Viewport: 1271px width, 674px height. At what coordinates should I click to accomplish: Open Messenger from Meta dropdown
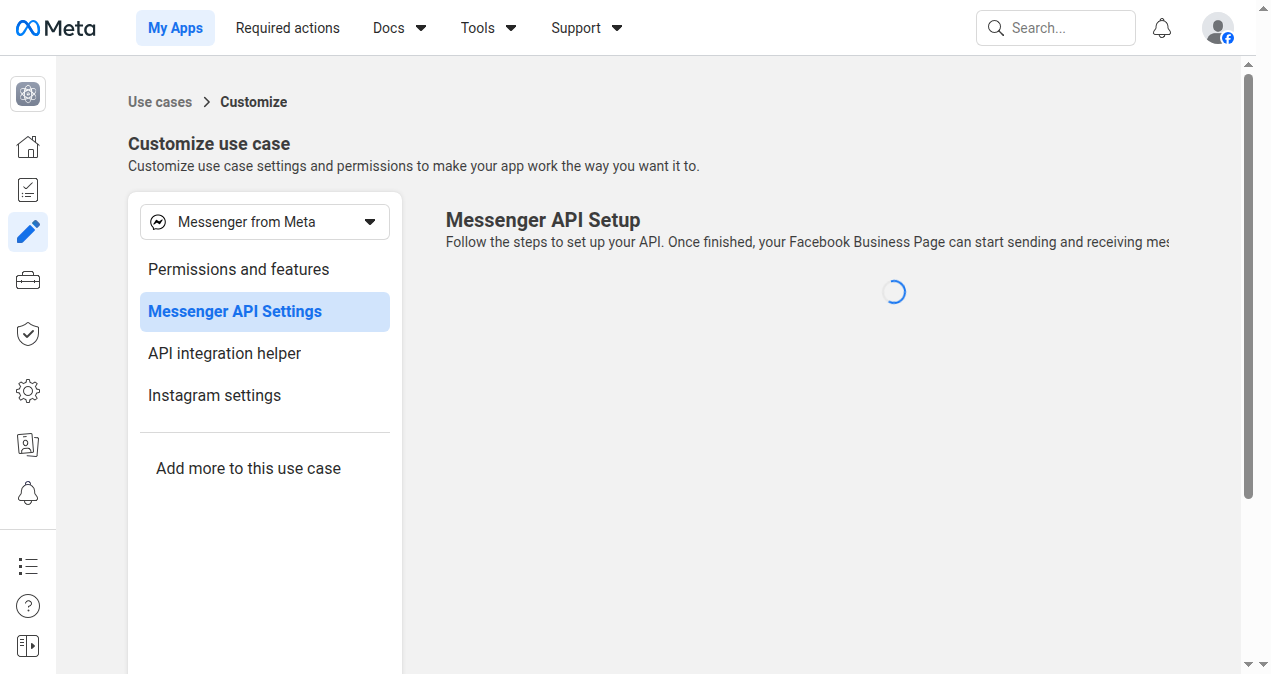(265, 222)
